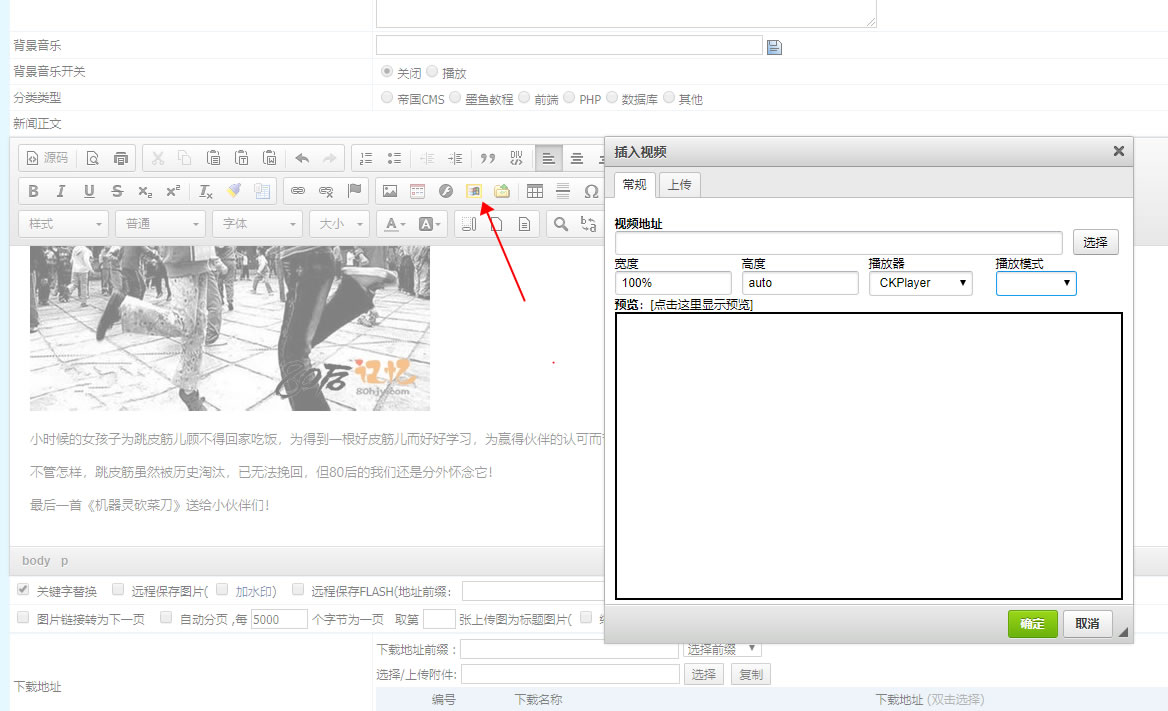Undo the last editor action
The width and height of the screenshot is (1168, 711).
coord(300,157)
